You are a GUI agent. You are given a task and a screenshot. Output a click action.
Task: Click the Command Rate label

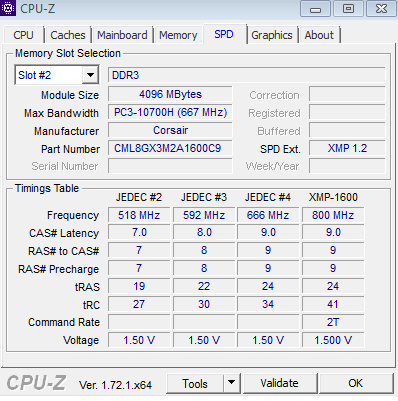[64, 322]
